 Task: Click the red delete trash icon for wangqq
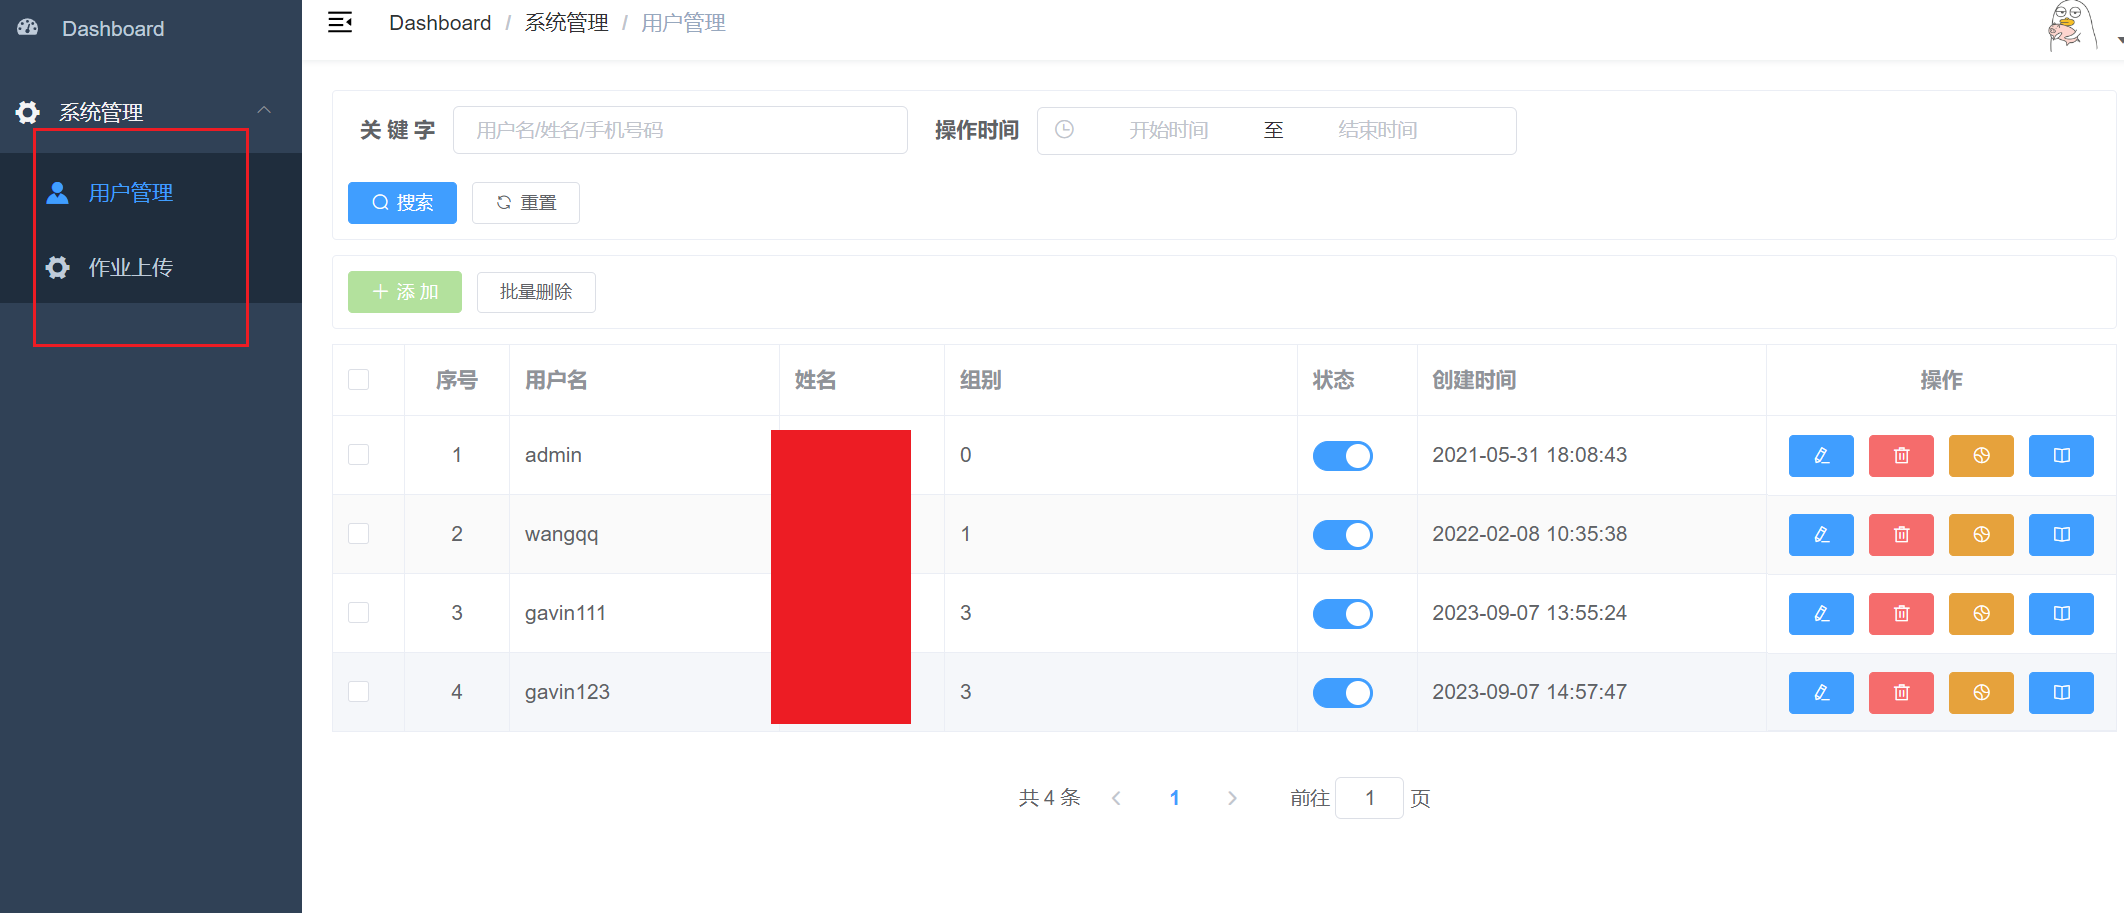pos(1900,535)
